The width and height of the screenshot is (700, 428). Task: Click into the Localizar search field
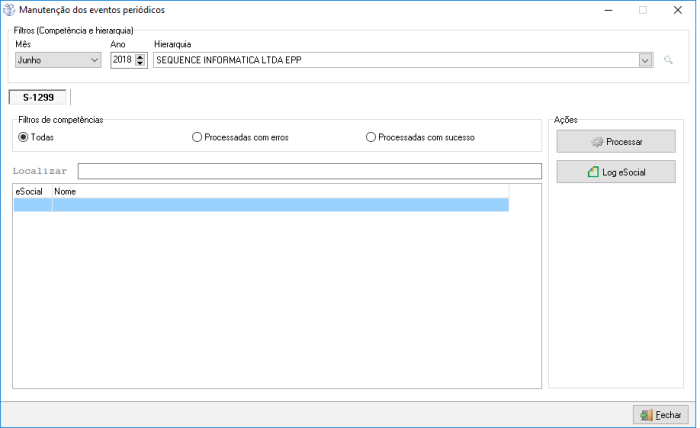(x=309, y=171)
